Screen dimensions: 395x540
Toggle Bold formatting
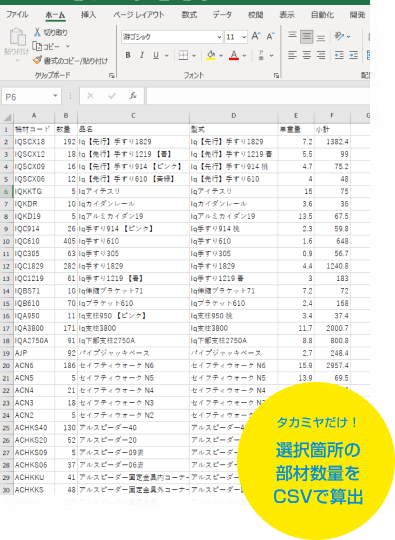tap(128, 55)
